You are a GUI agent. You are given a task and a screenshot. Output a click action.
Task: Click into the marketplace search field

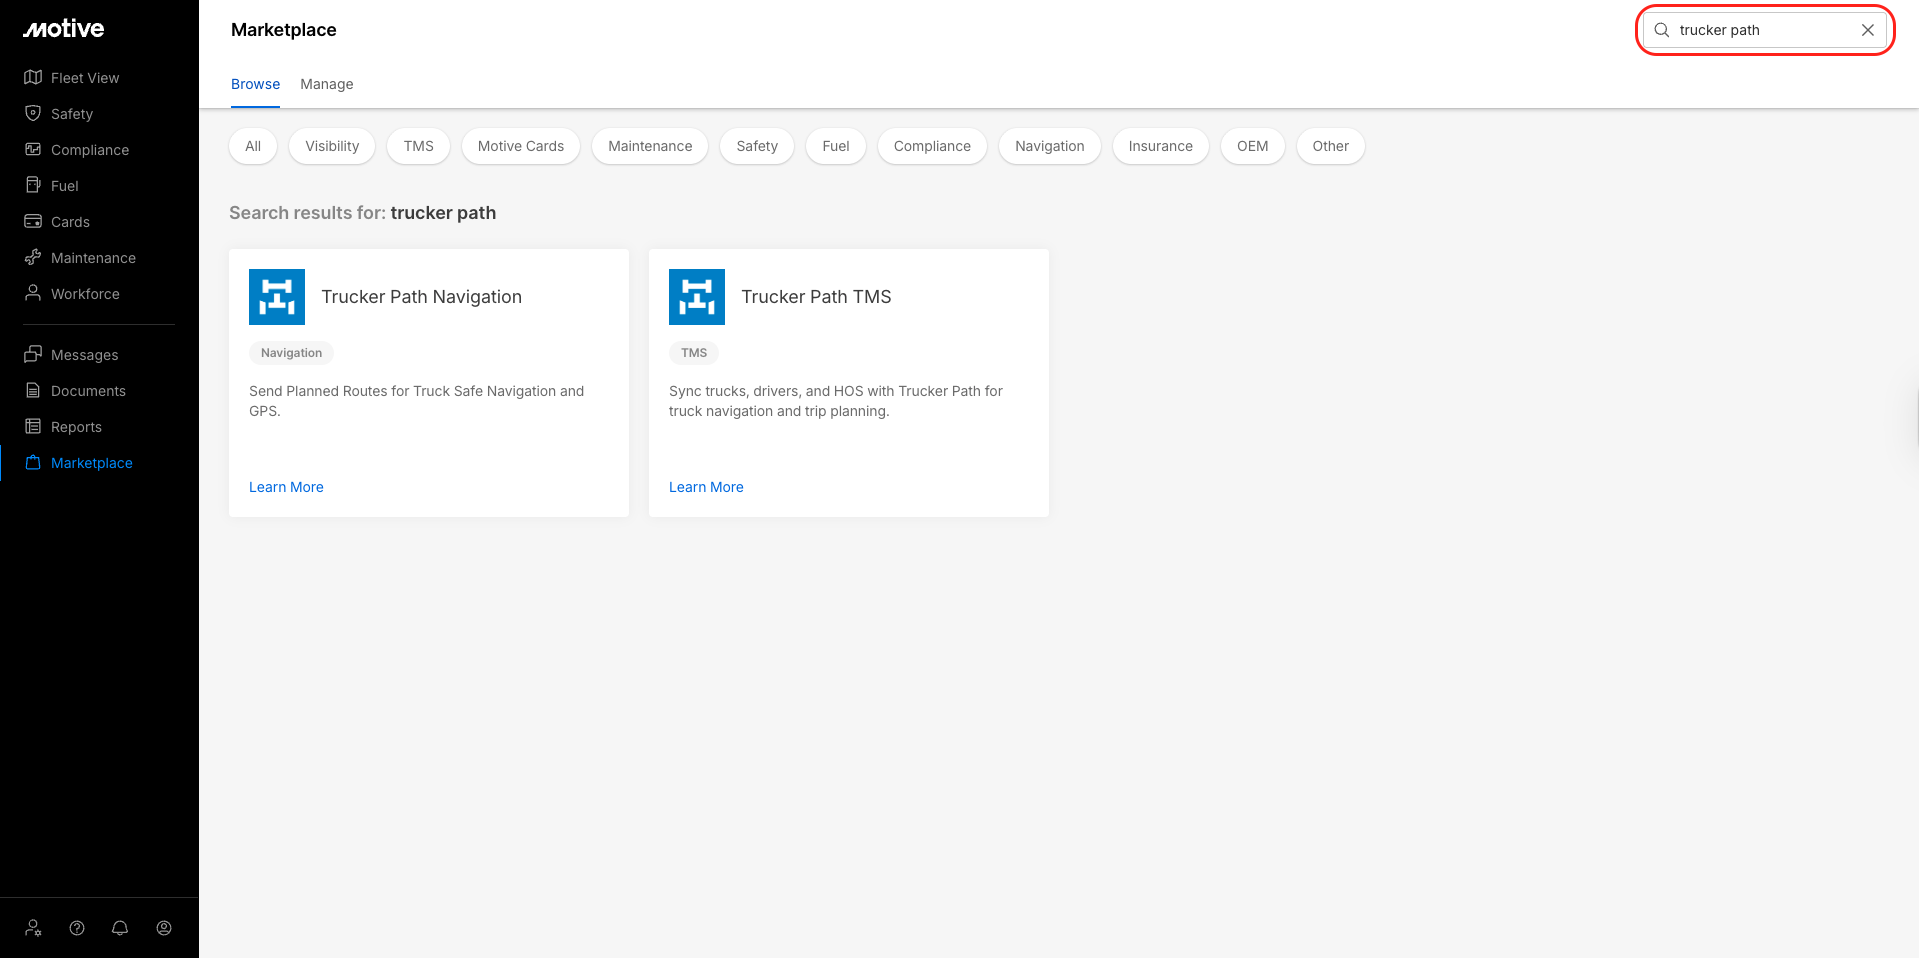[1760, 30]
